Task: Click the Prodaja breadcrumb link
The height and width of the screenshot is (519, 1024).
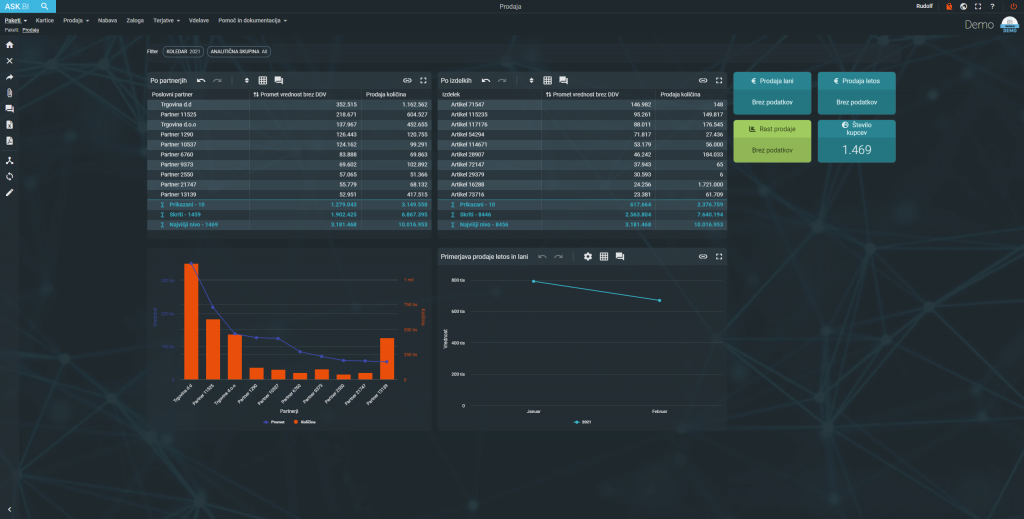Action: (31, 30)
